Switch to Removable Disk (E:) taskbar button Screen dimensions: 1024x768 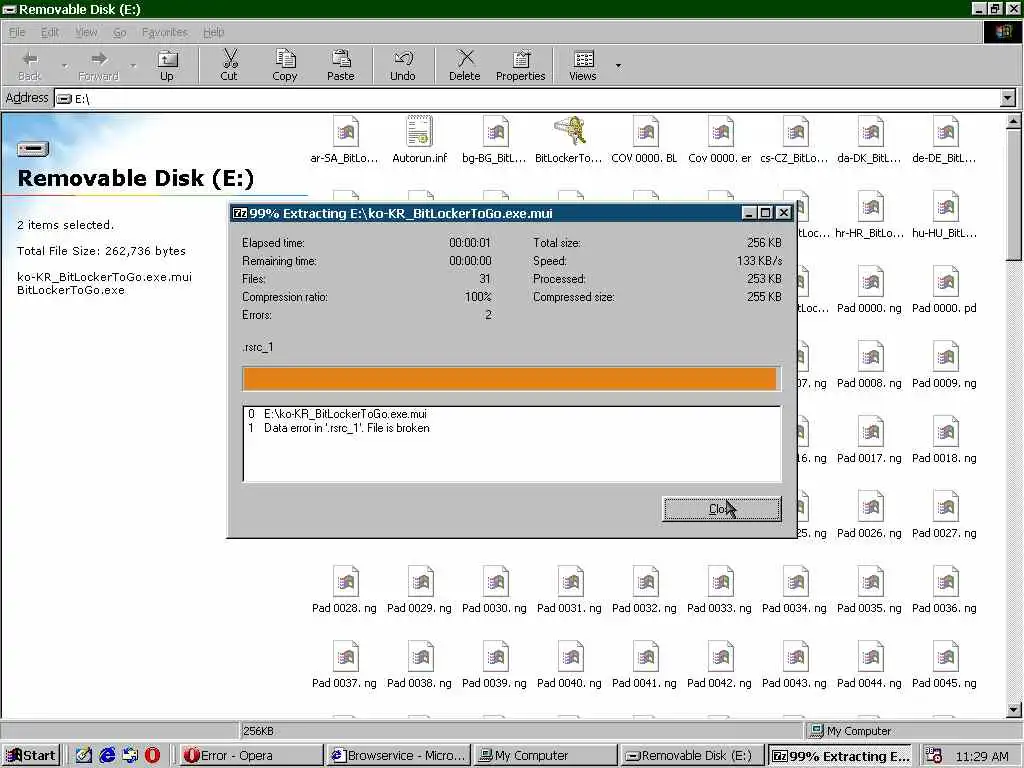694,756
